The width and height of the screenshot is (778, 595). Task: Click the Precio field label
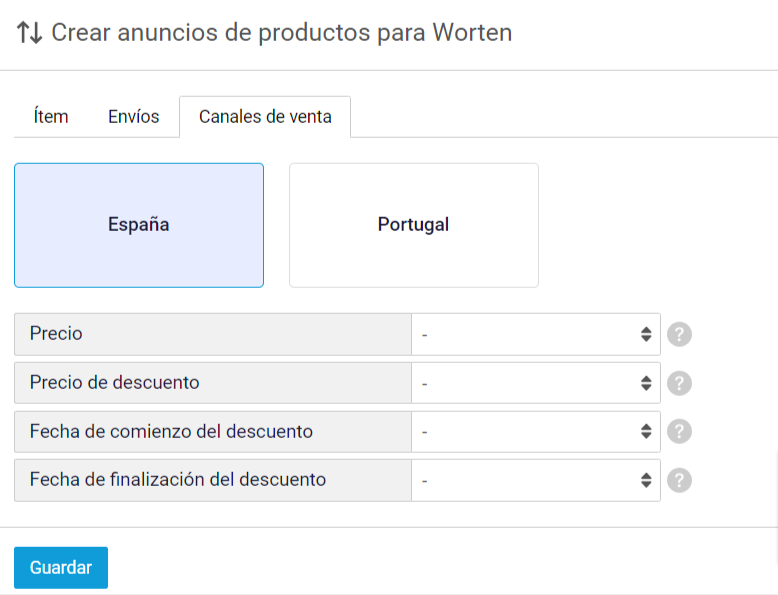click(x=56, y=333)
